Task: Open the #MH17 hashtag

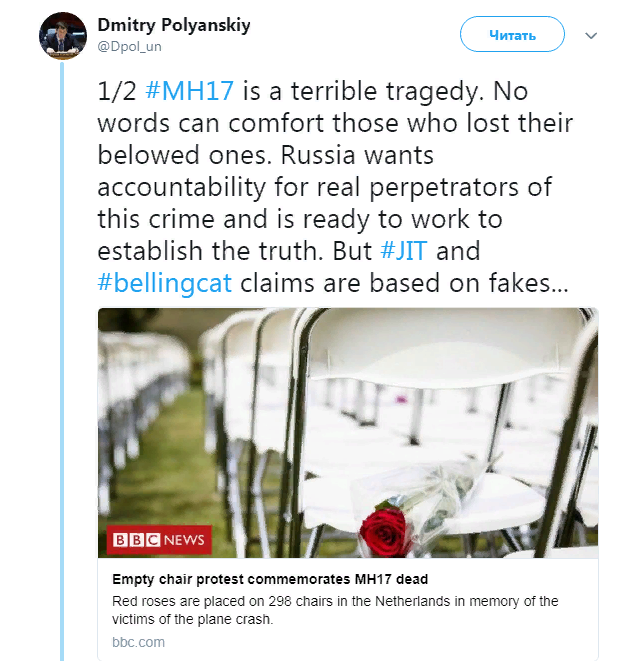Action: [190, 89]
